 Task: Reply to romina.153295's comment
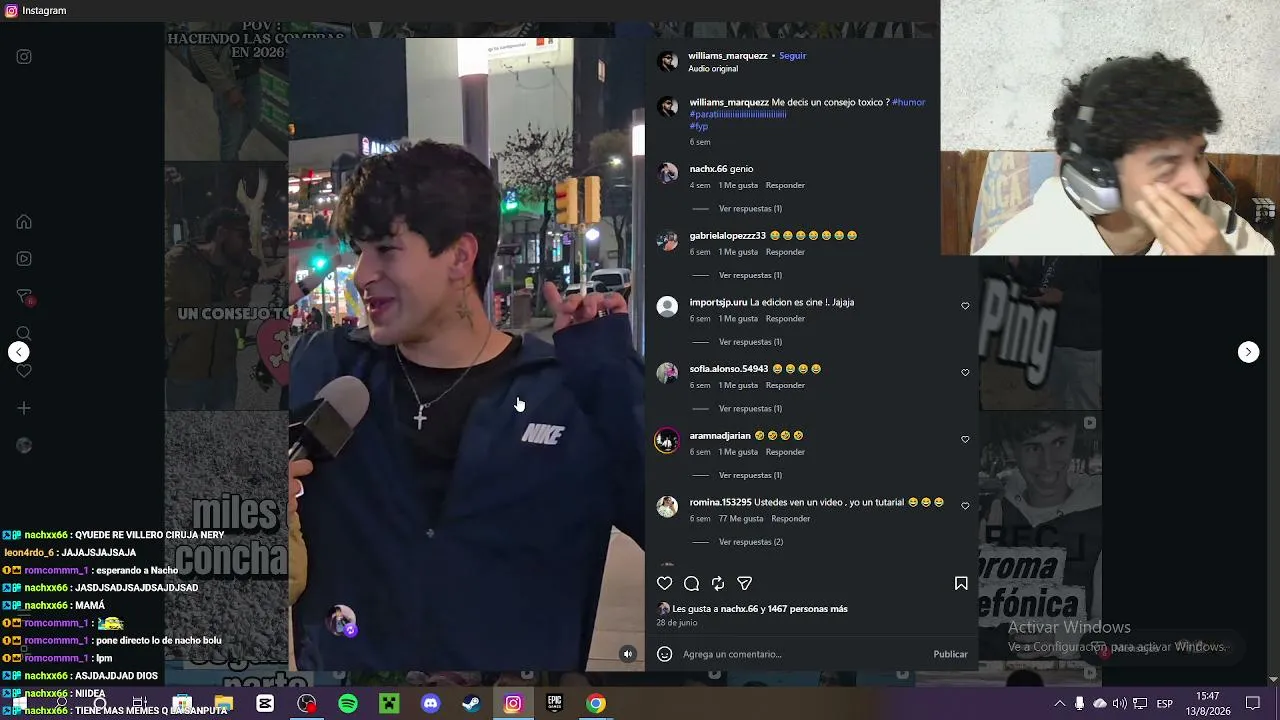tap(791, 519)
